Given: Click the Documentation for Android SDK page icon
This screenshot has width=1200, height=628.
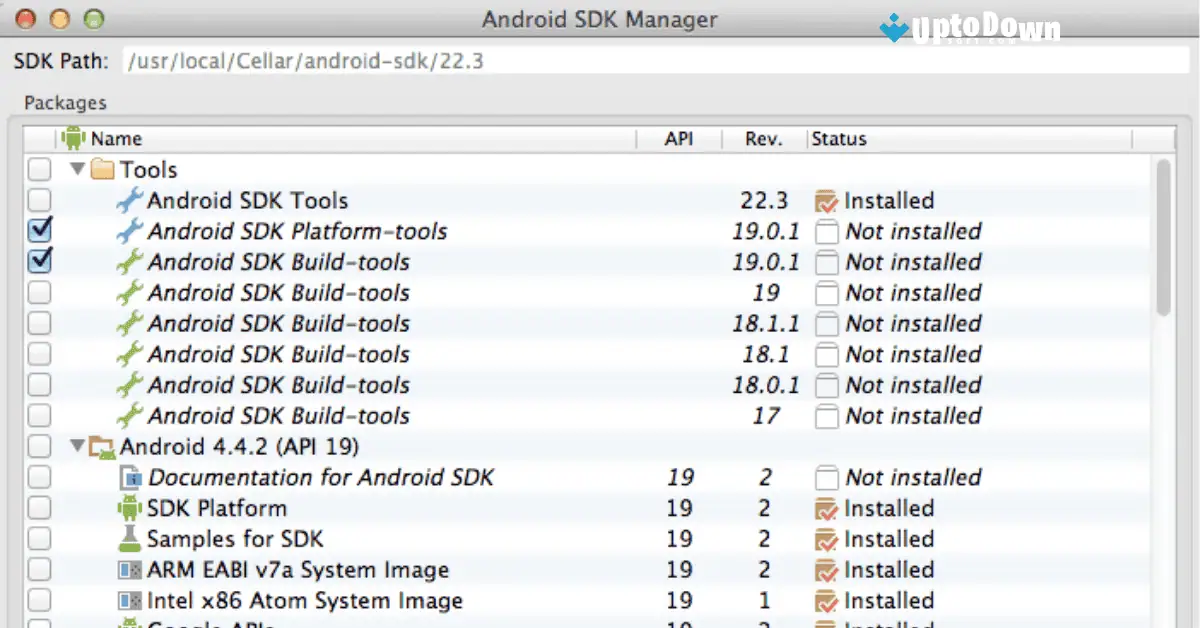Looking at the screenshot, I should [131, 477].
